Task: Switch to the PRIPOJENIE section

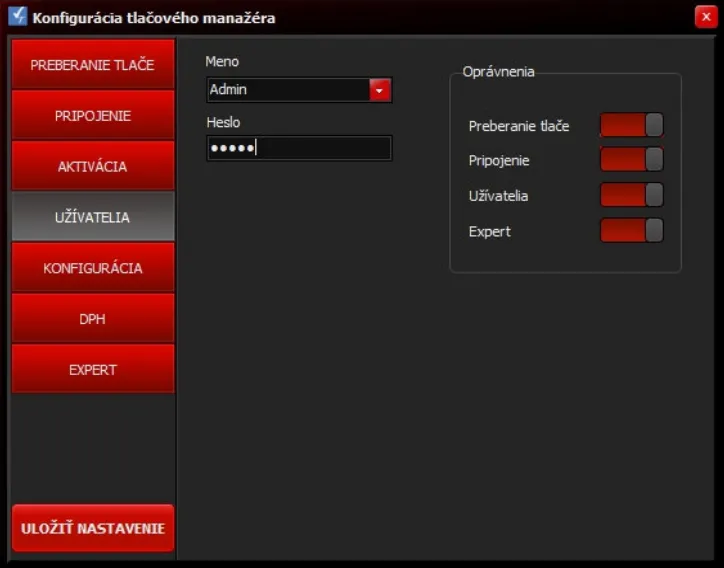Action: (93, 115)
